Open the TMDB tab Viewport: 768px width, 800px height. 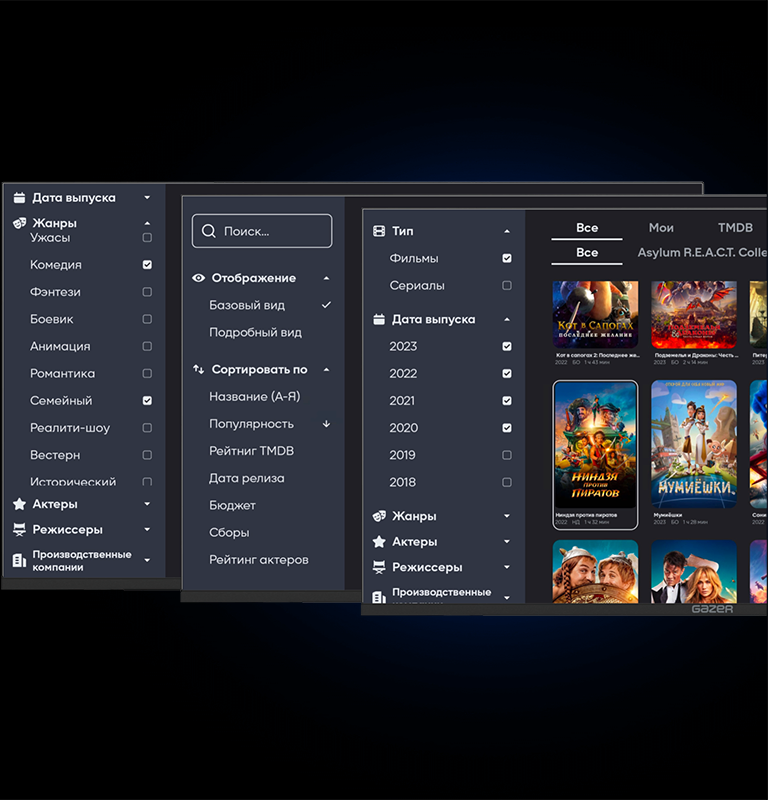735,228
